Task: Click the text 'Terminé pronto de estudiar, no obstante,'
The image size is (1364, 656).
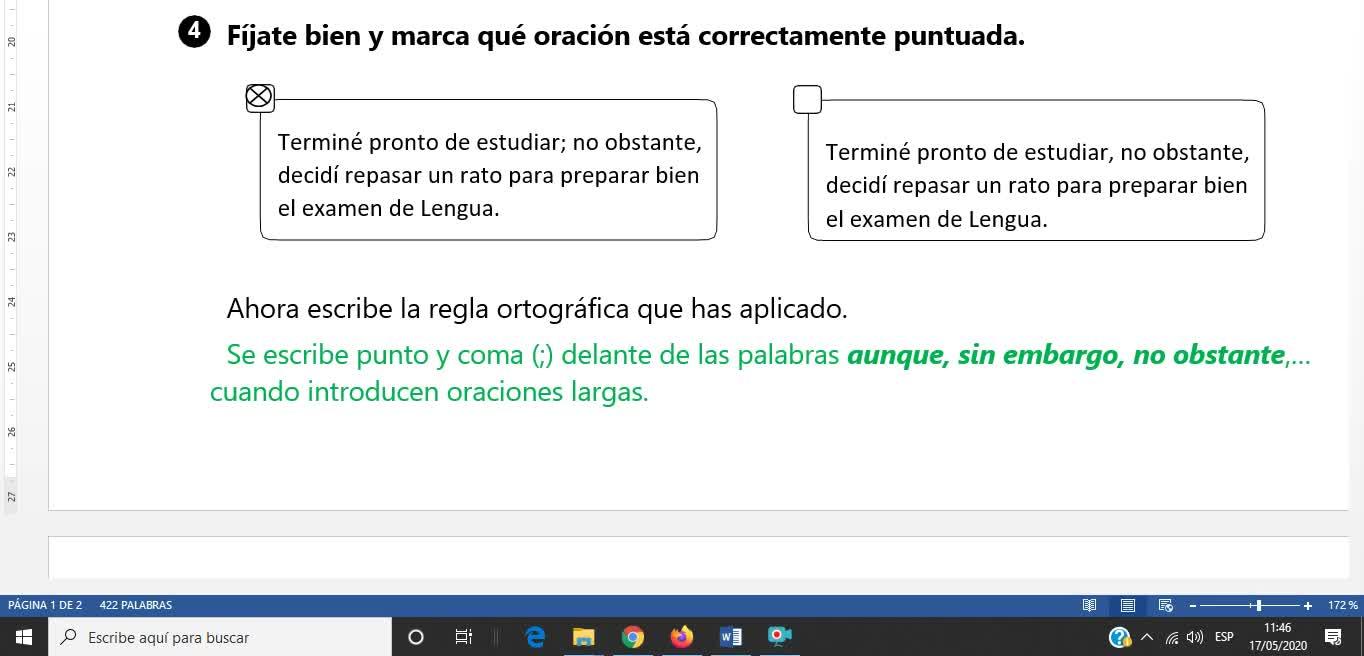Action: coord(1038,153)
